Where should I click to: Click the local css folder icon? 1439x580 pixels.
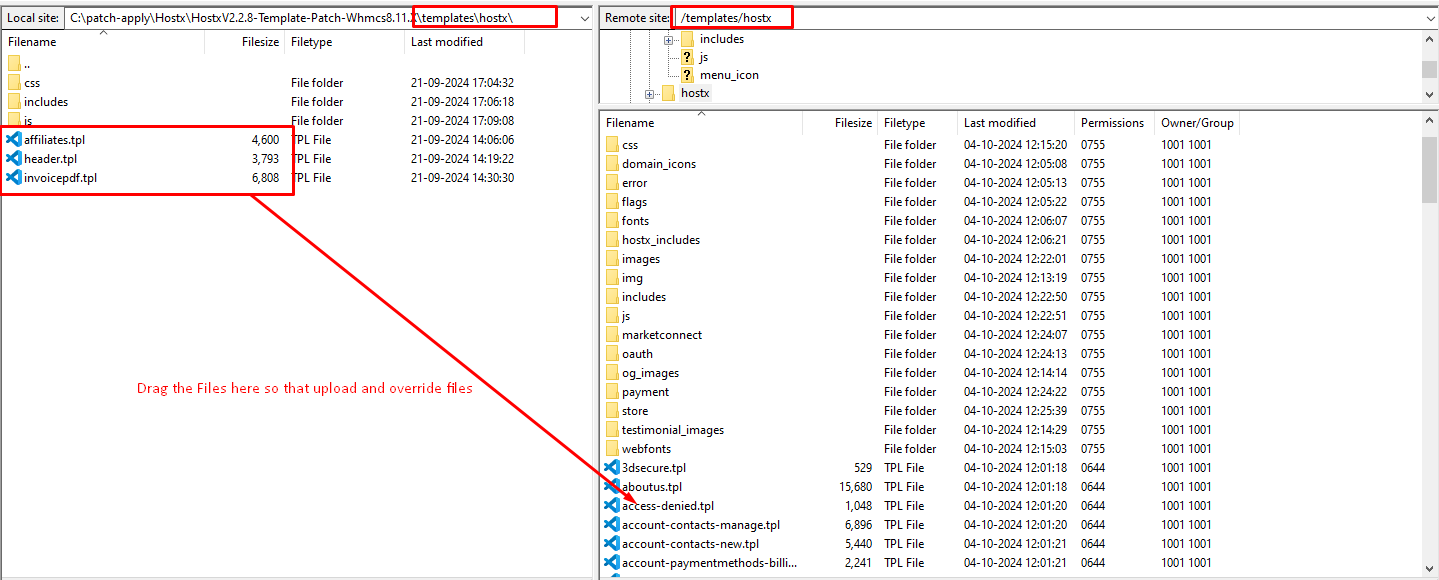pos(14,83)
